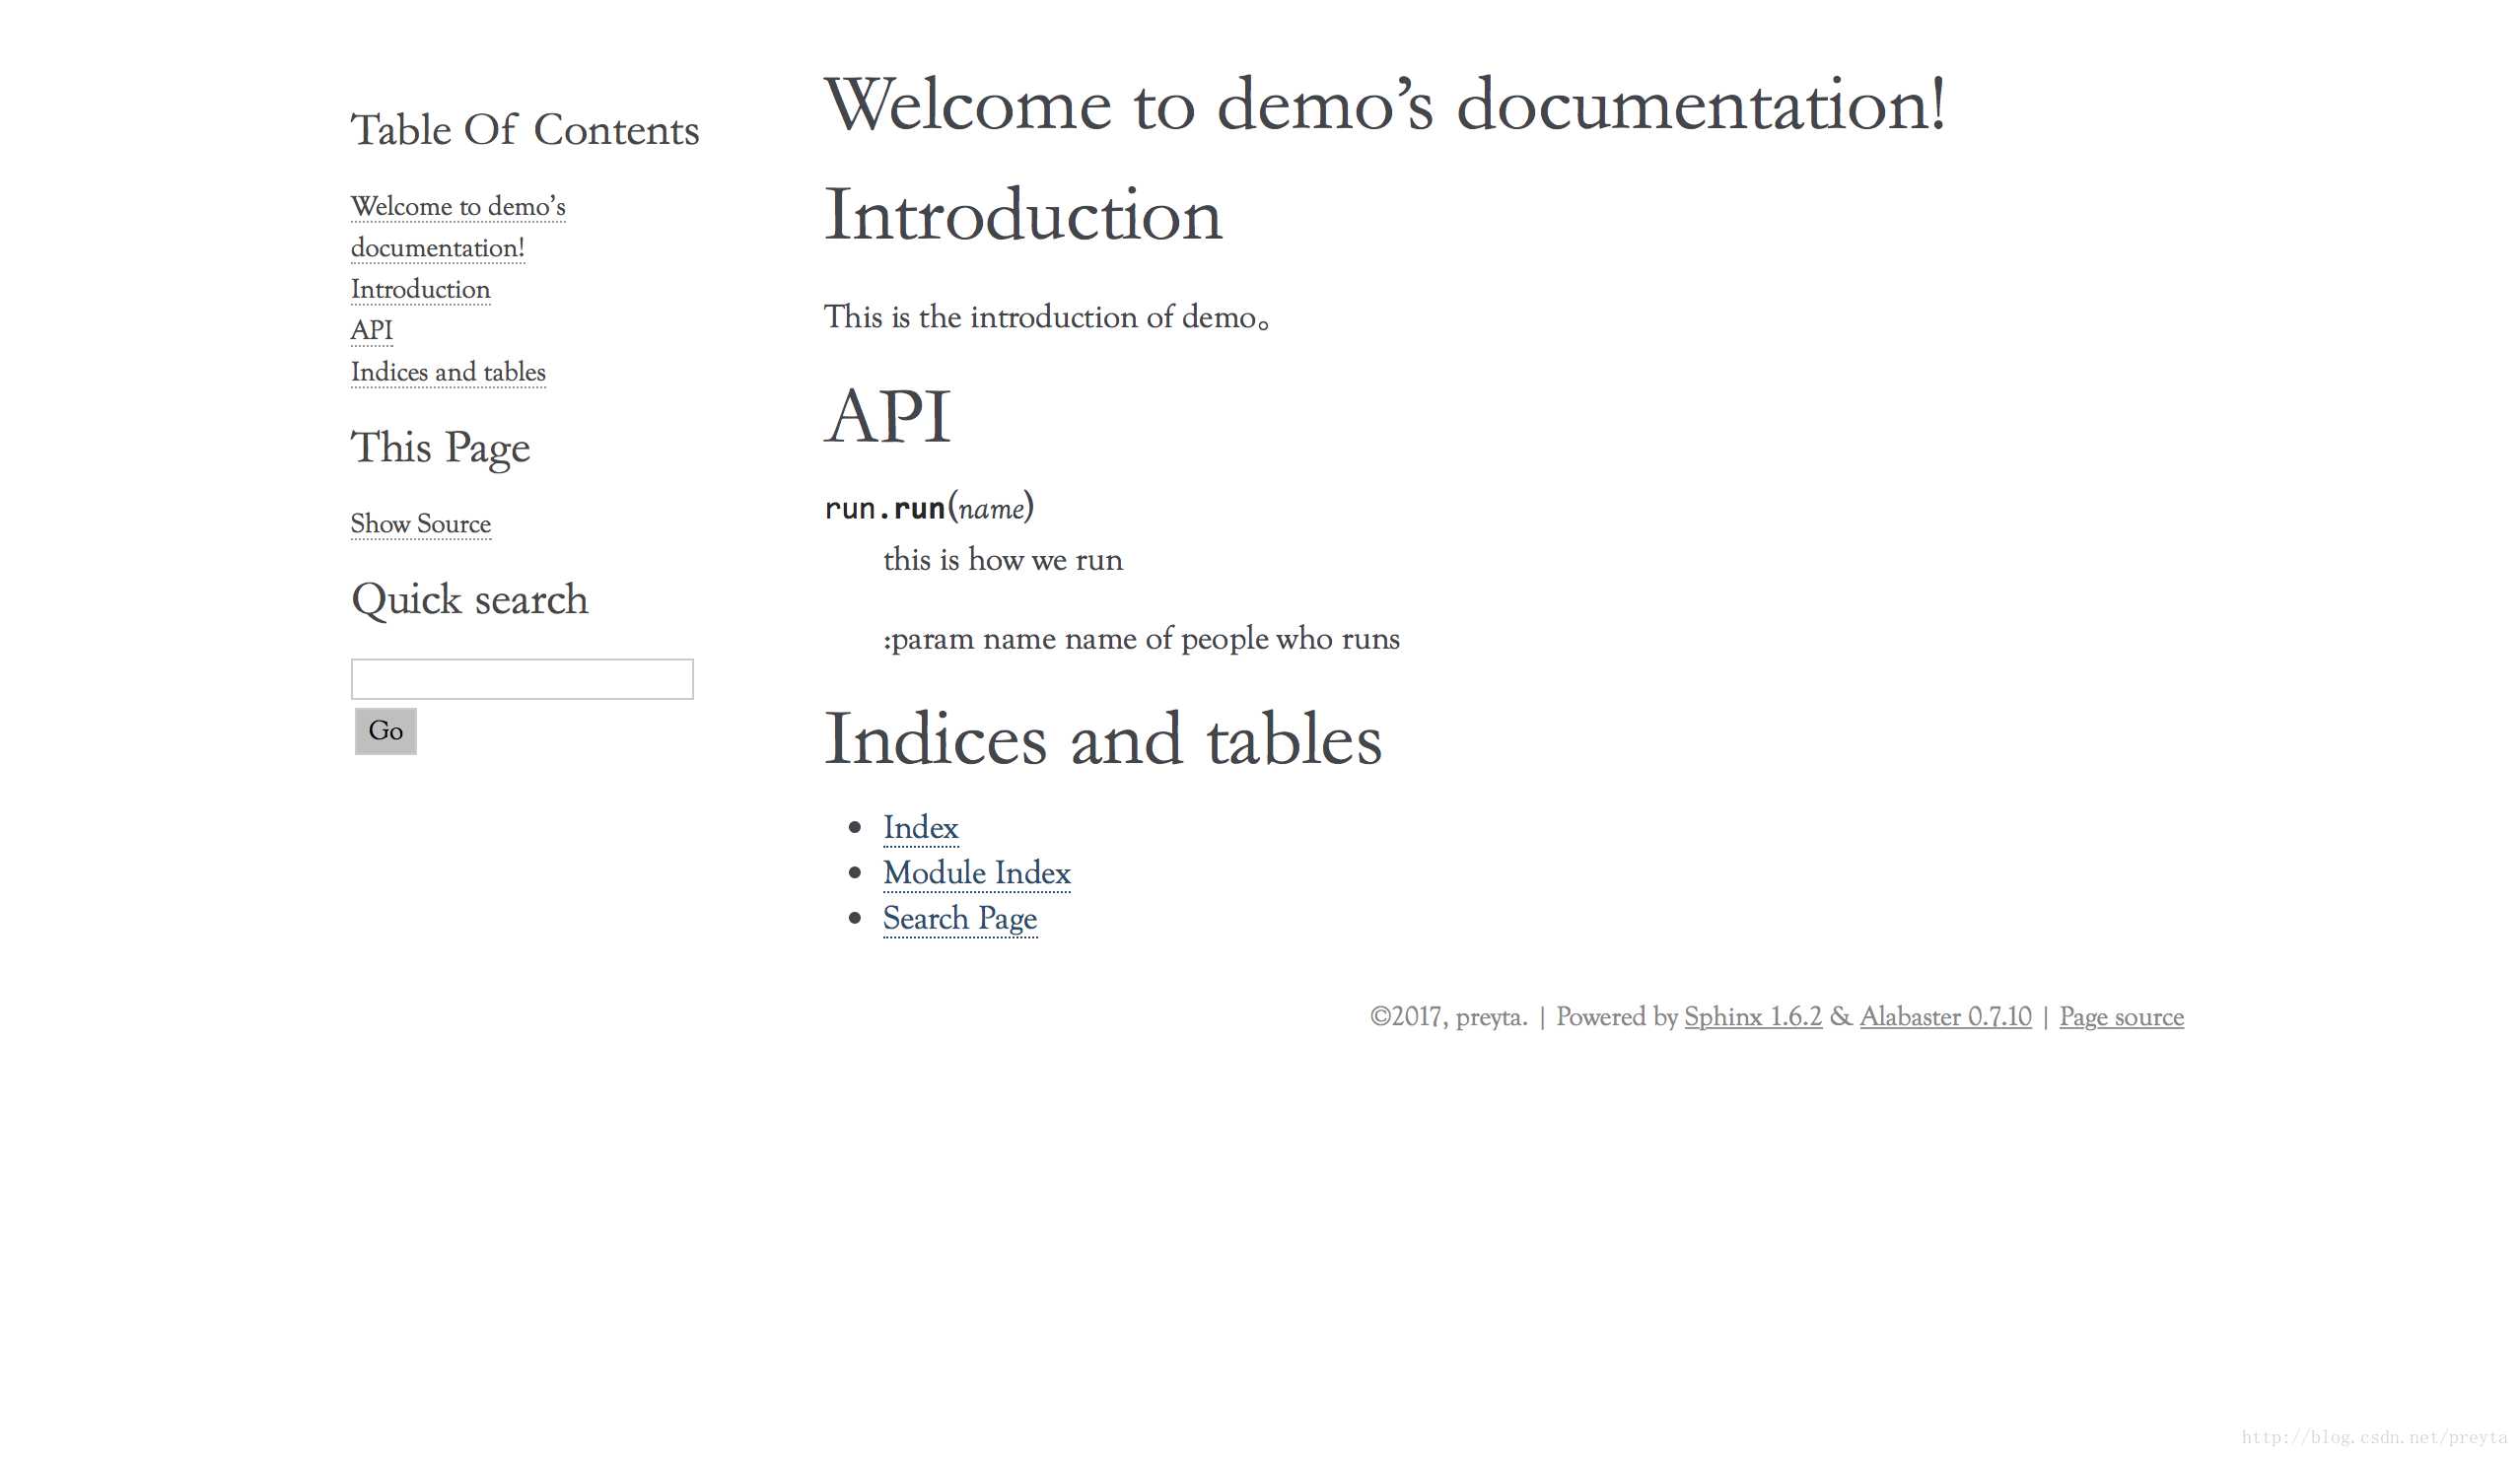Click the text 'this is how we run'
The width and height of the screenshot is (2520, 1457).
point(1003,560)
